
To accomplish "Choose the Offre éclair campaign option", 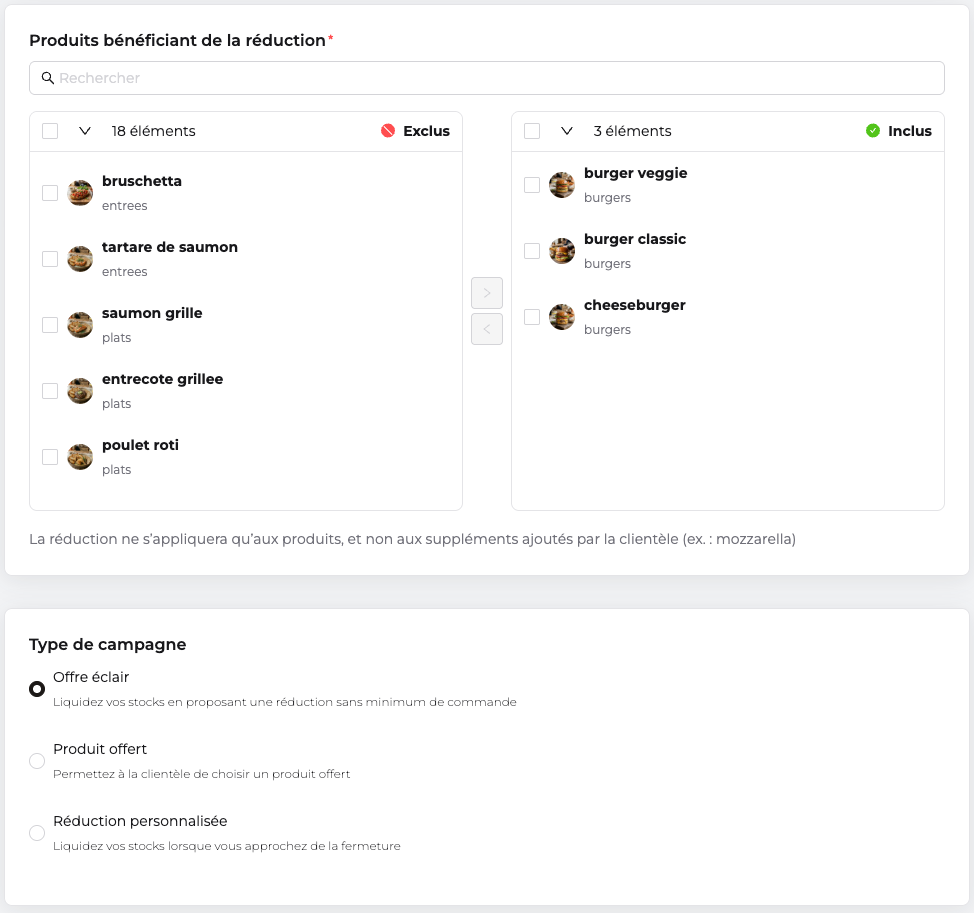I will (x=37, y=689).
